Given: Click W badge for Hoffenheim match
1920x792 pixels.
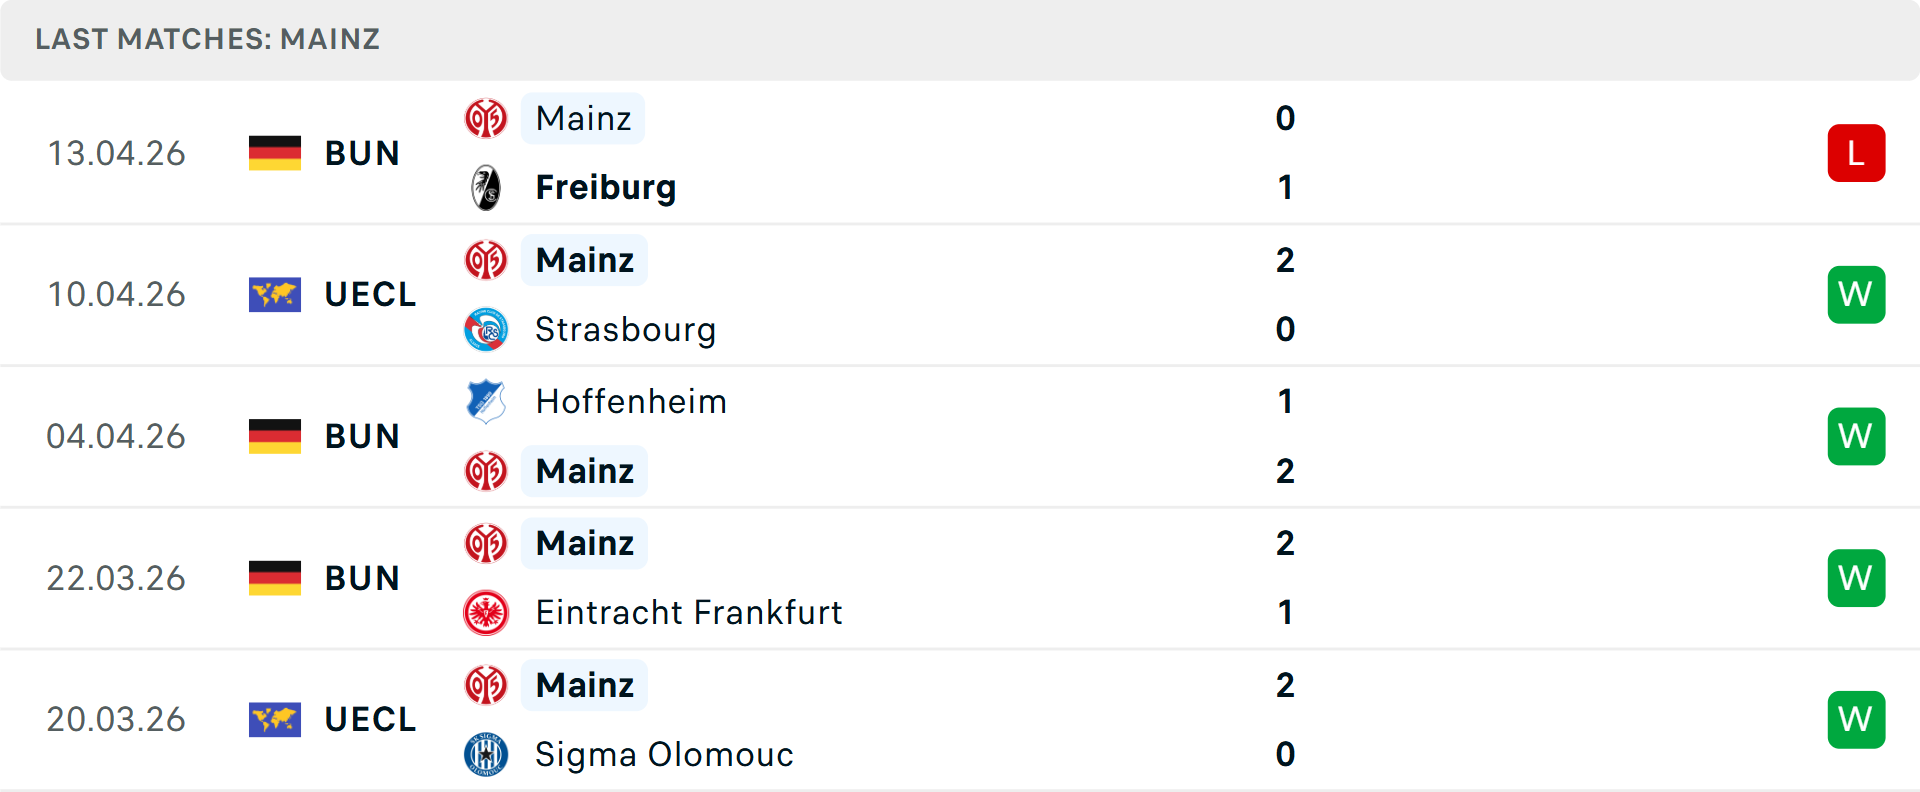Looking at the screenshot, I should click(1856, 437).
